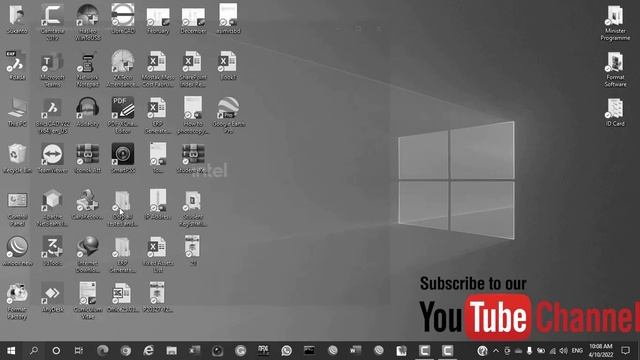Switch the ENG input language indicator
Image resolution: width=640 pixels, height=360 pixels.
(x=577, y=351)
